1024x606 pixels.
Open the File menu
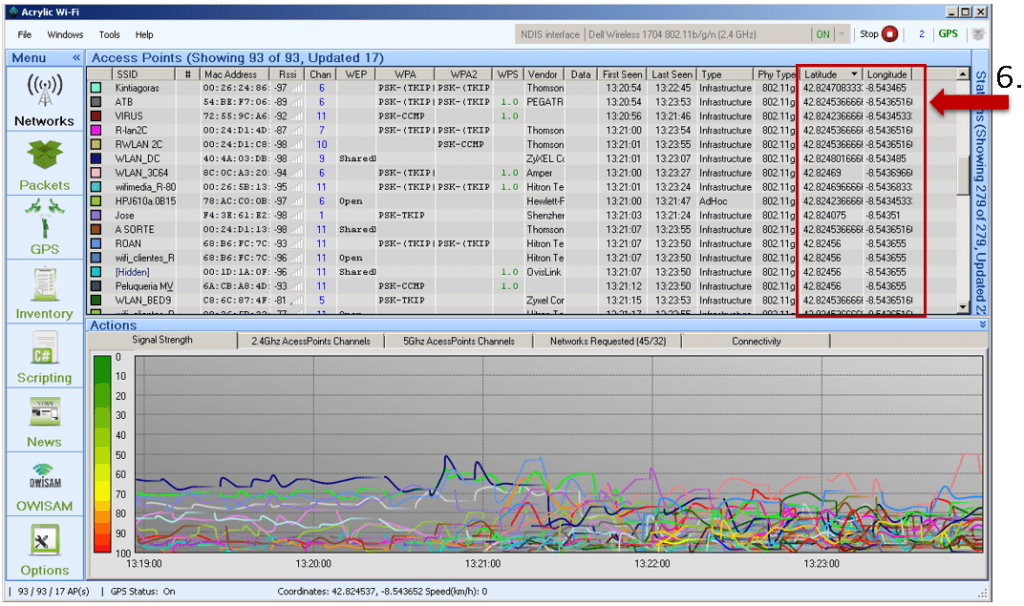click(x=24, y=35)
